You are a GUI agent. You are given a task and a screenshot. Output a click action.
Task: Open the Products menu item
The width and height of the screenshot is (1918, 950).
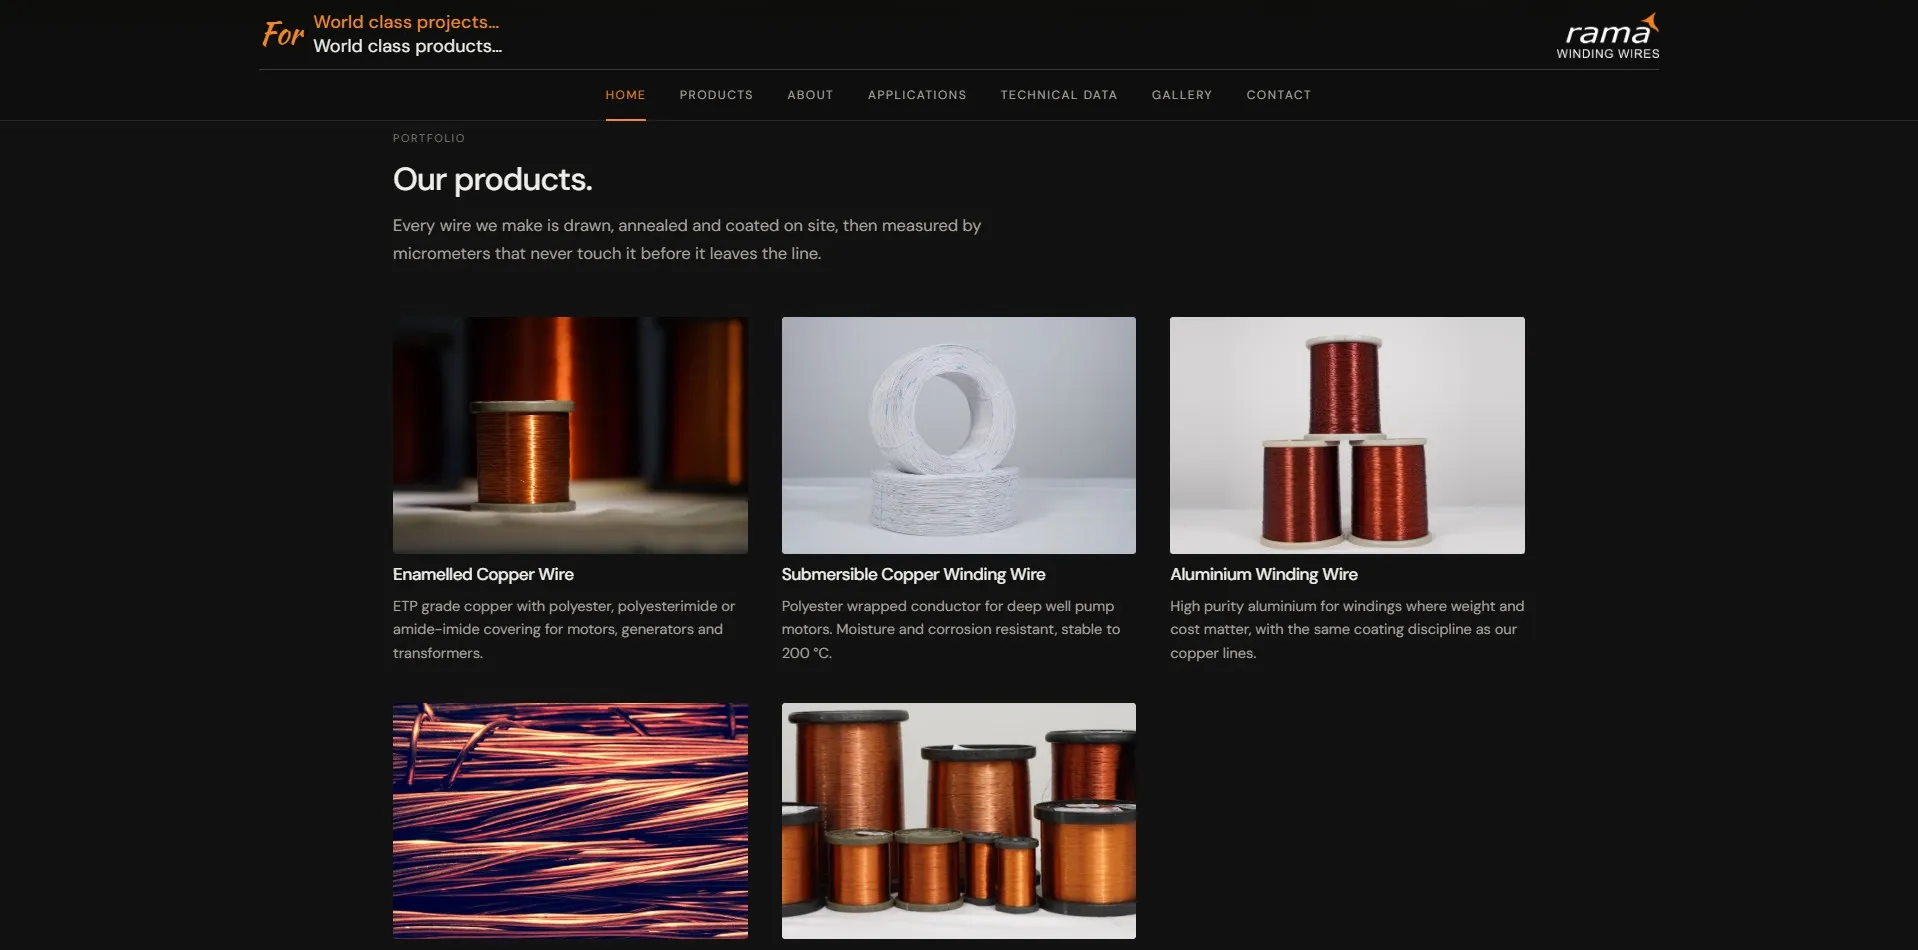[x=716, y=95]
